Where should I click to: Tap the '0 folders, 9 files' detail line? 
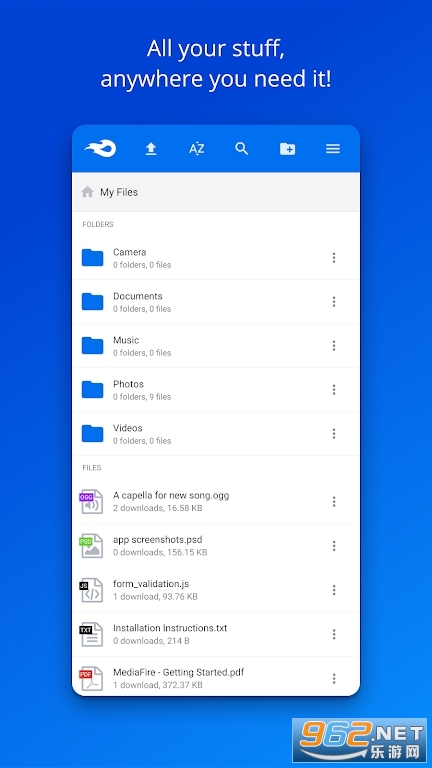click(142, 397)
